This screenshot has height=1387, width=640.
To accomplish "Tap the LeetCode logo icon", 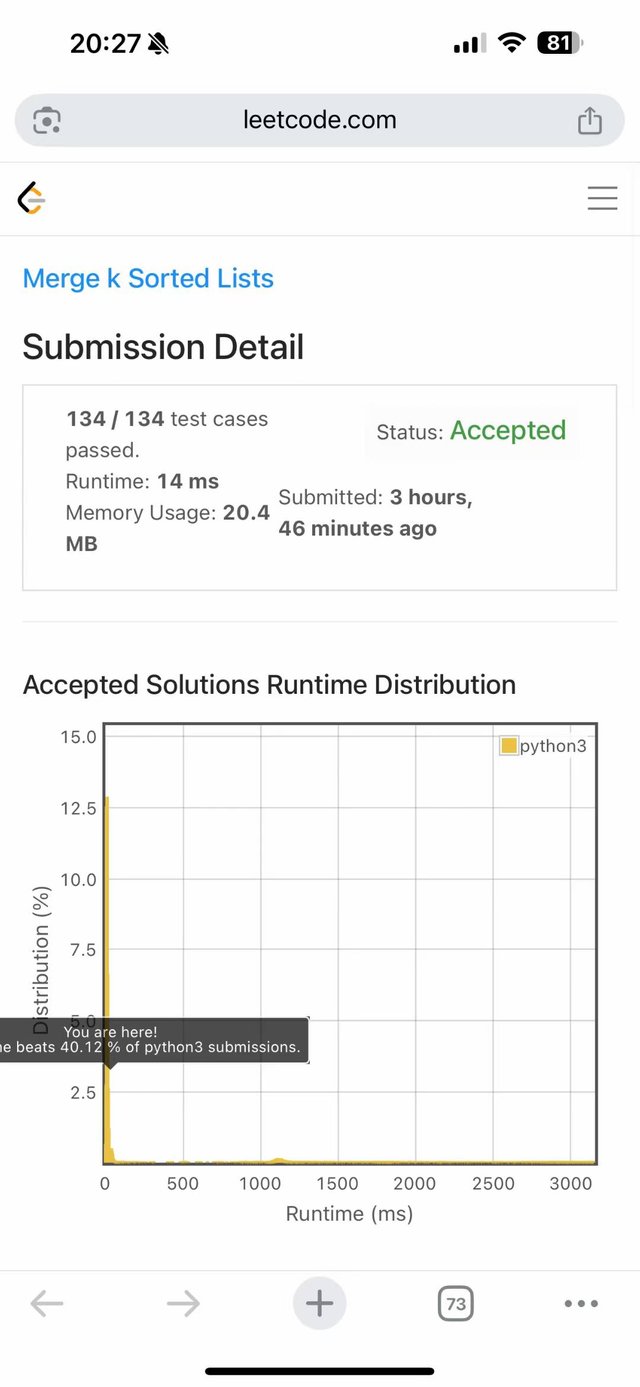I will [x=31, y=198].
